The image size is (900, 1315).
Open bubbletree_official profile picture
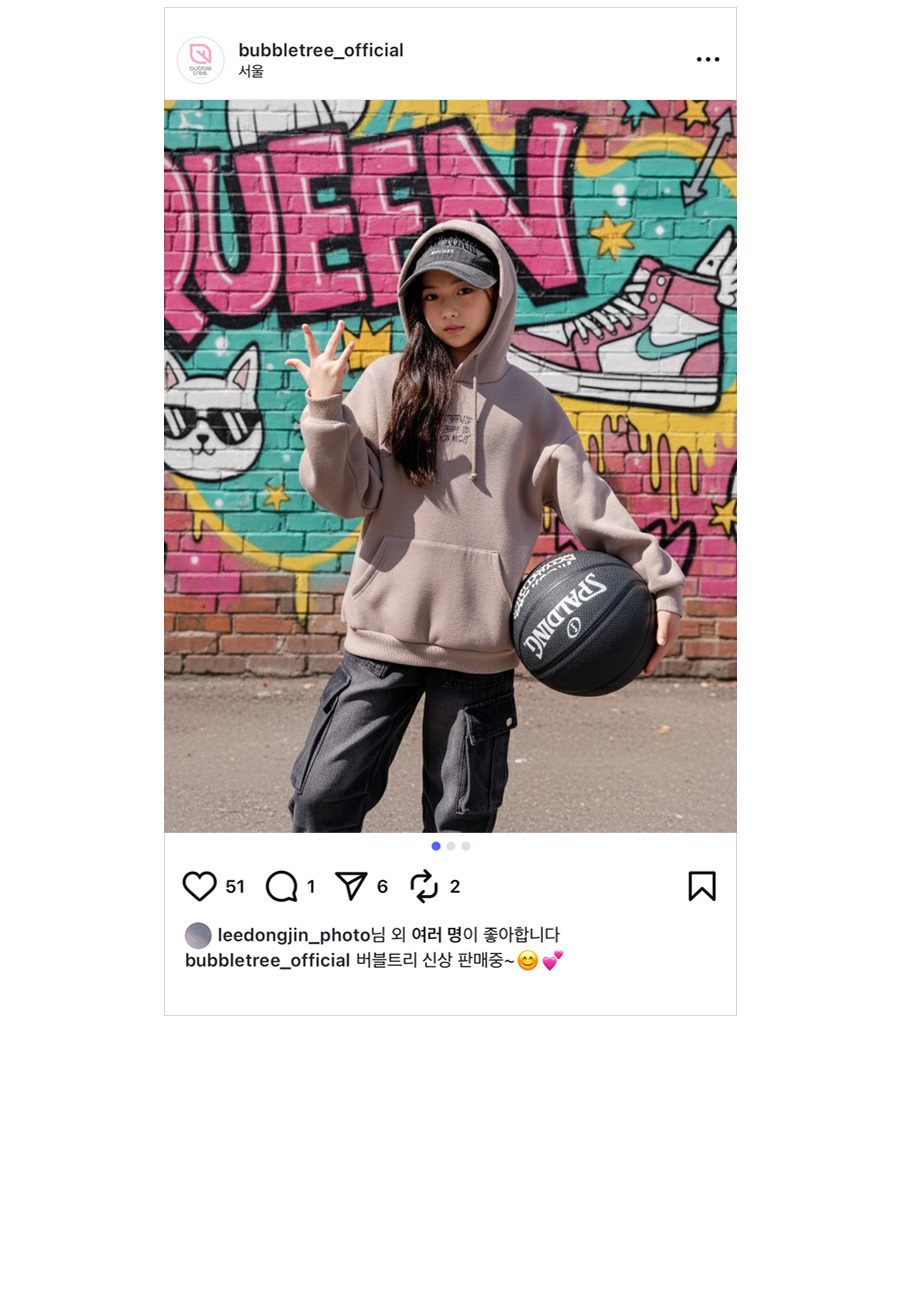(201, 60)
